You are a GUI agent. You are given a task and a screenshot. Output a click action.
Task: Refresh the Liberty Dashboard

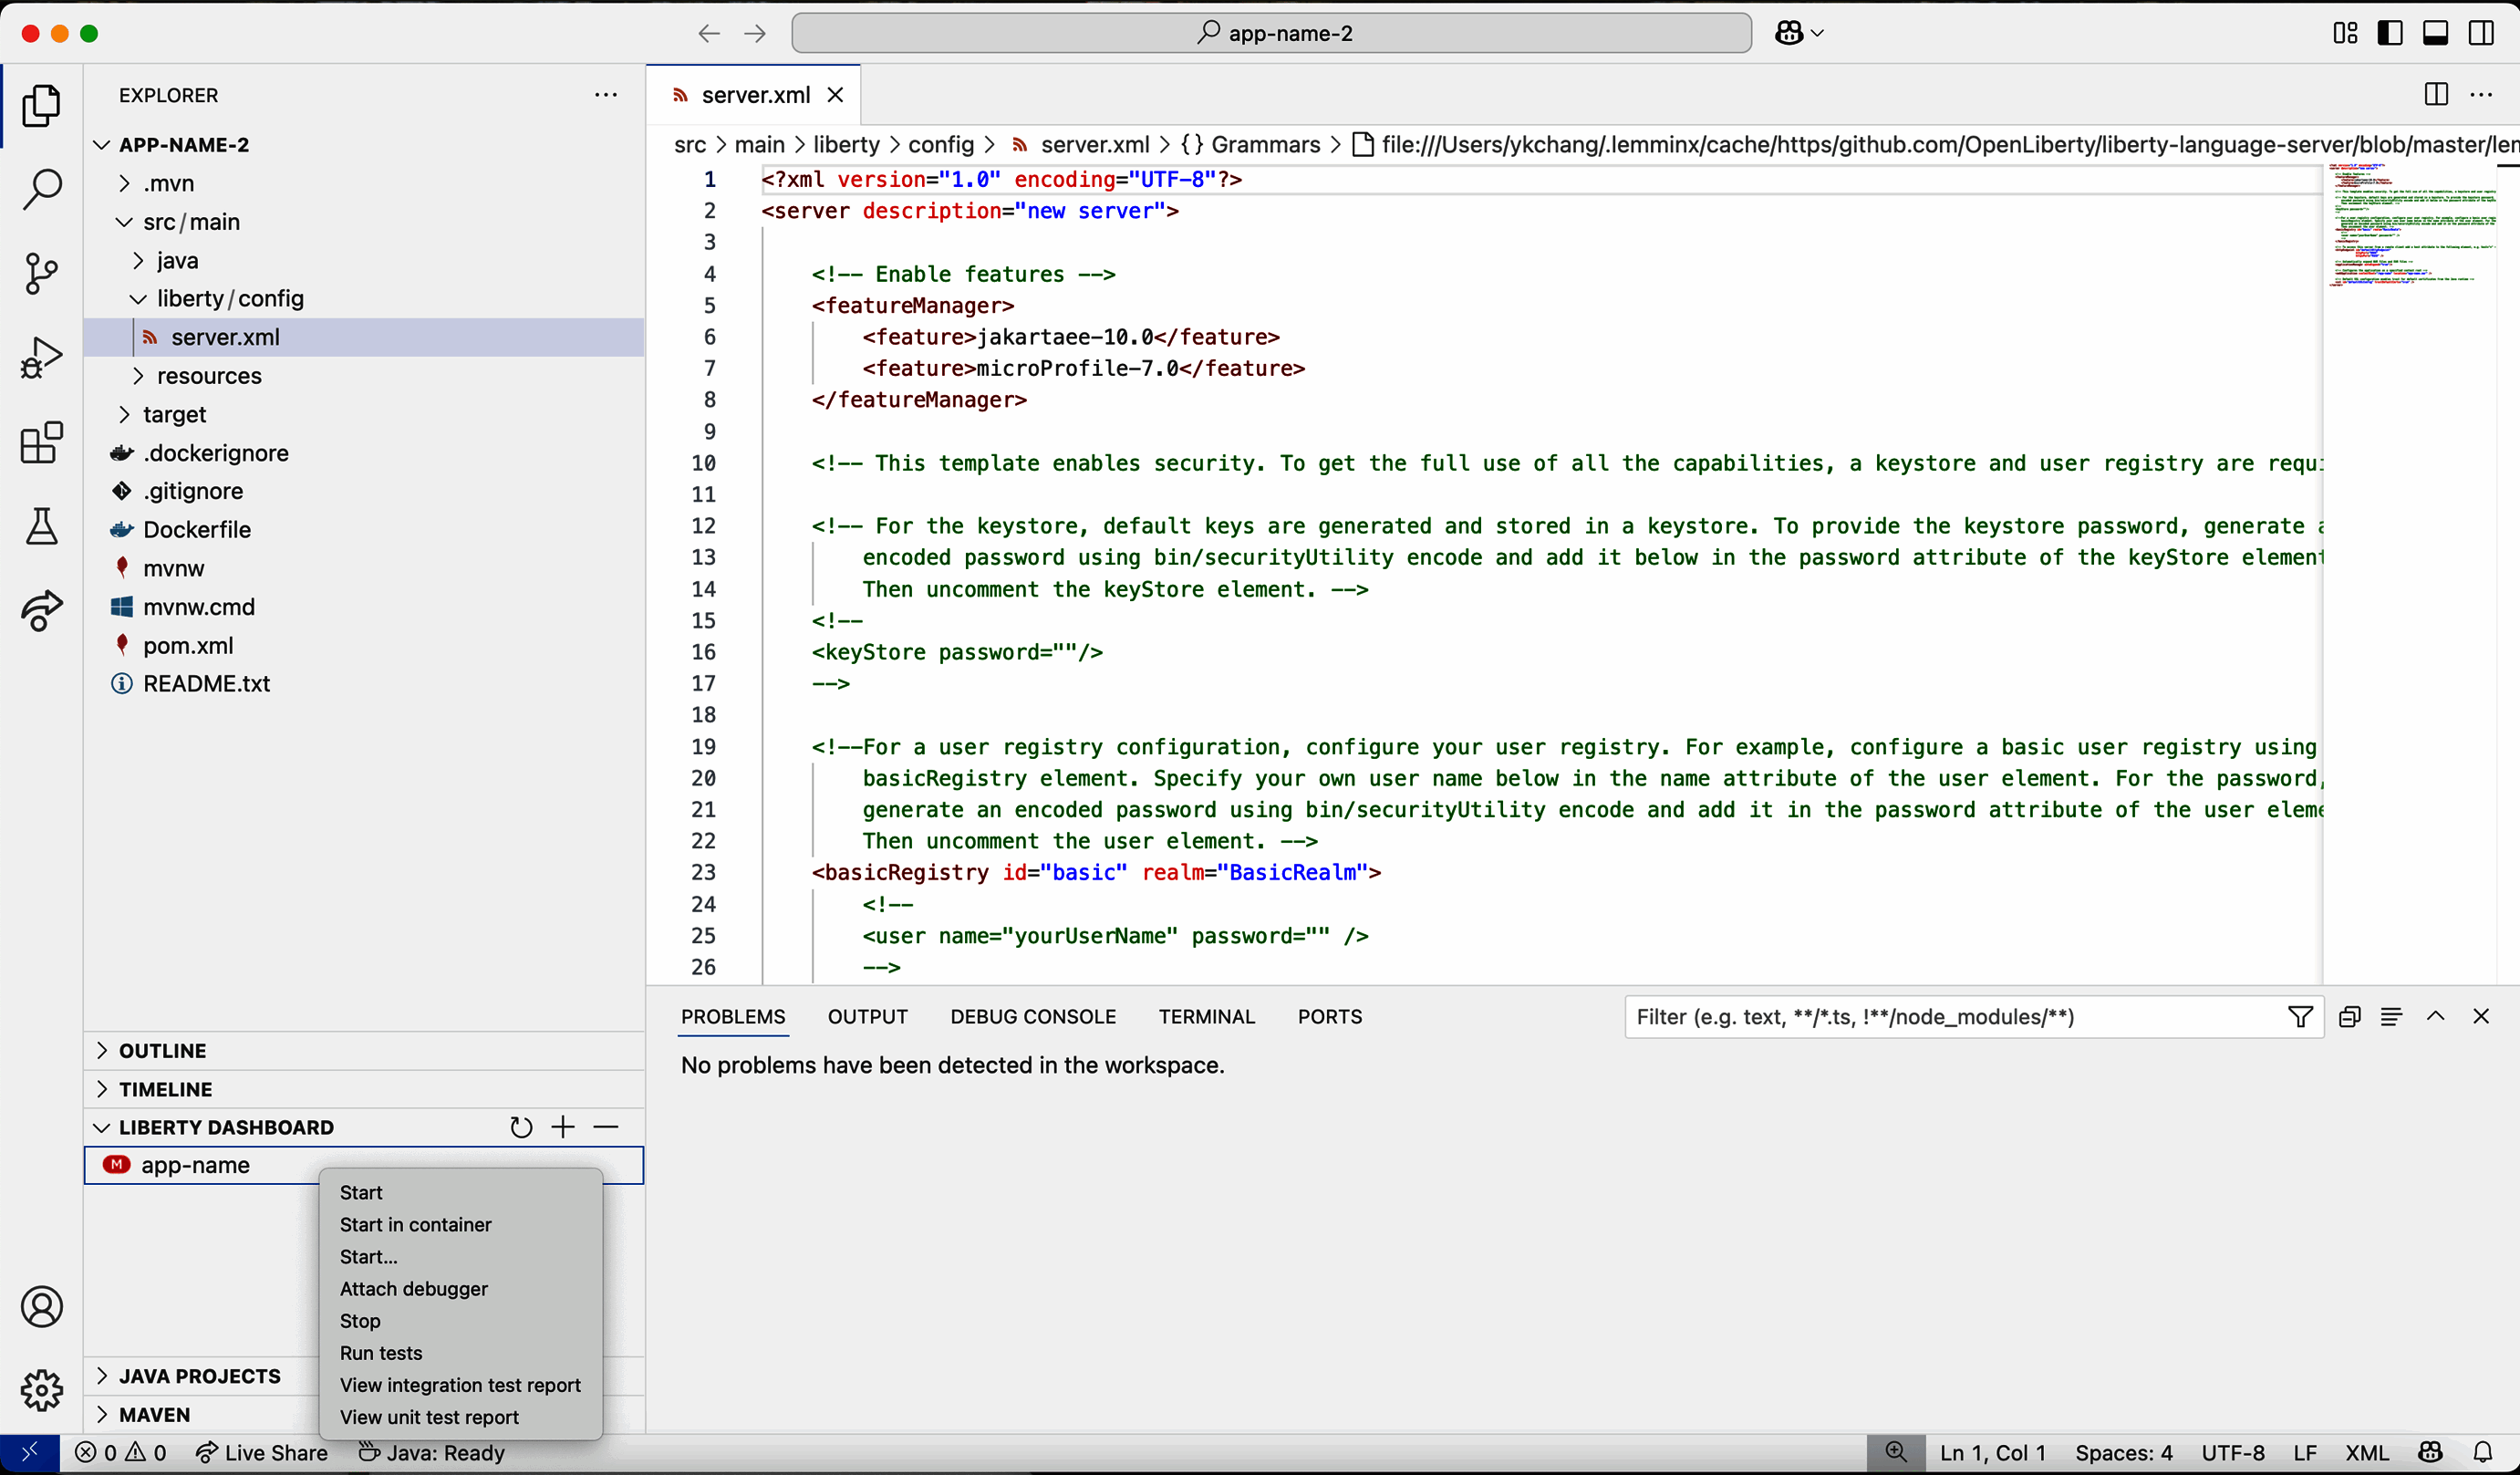(x=520, y=1127)
